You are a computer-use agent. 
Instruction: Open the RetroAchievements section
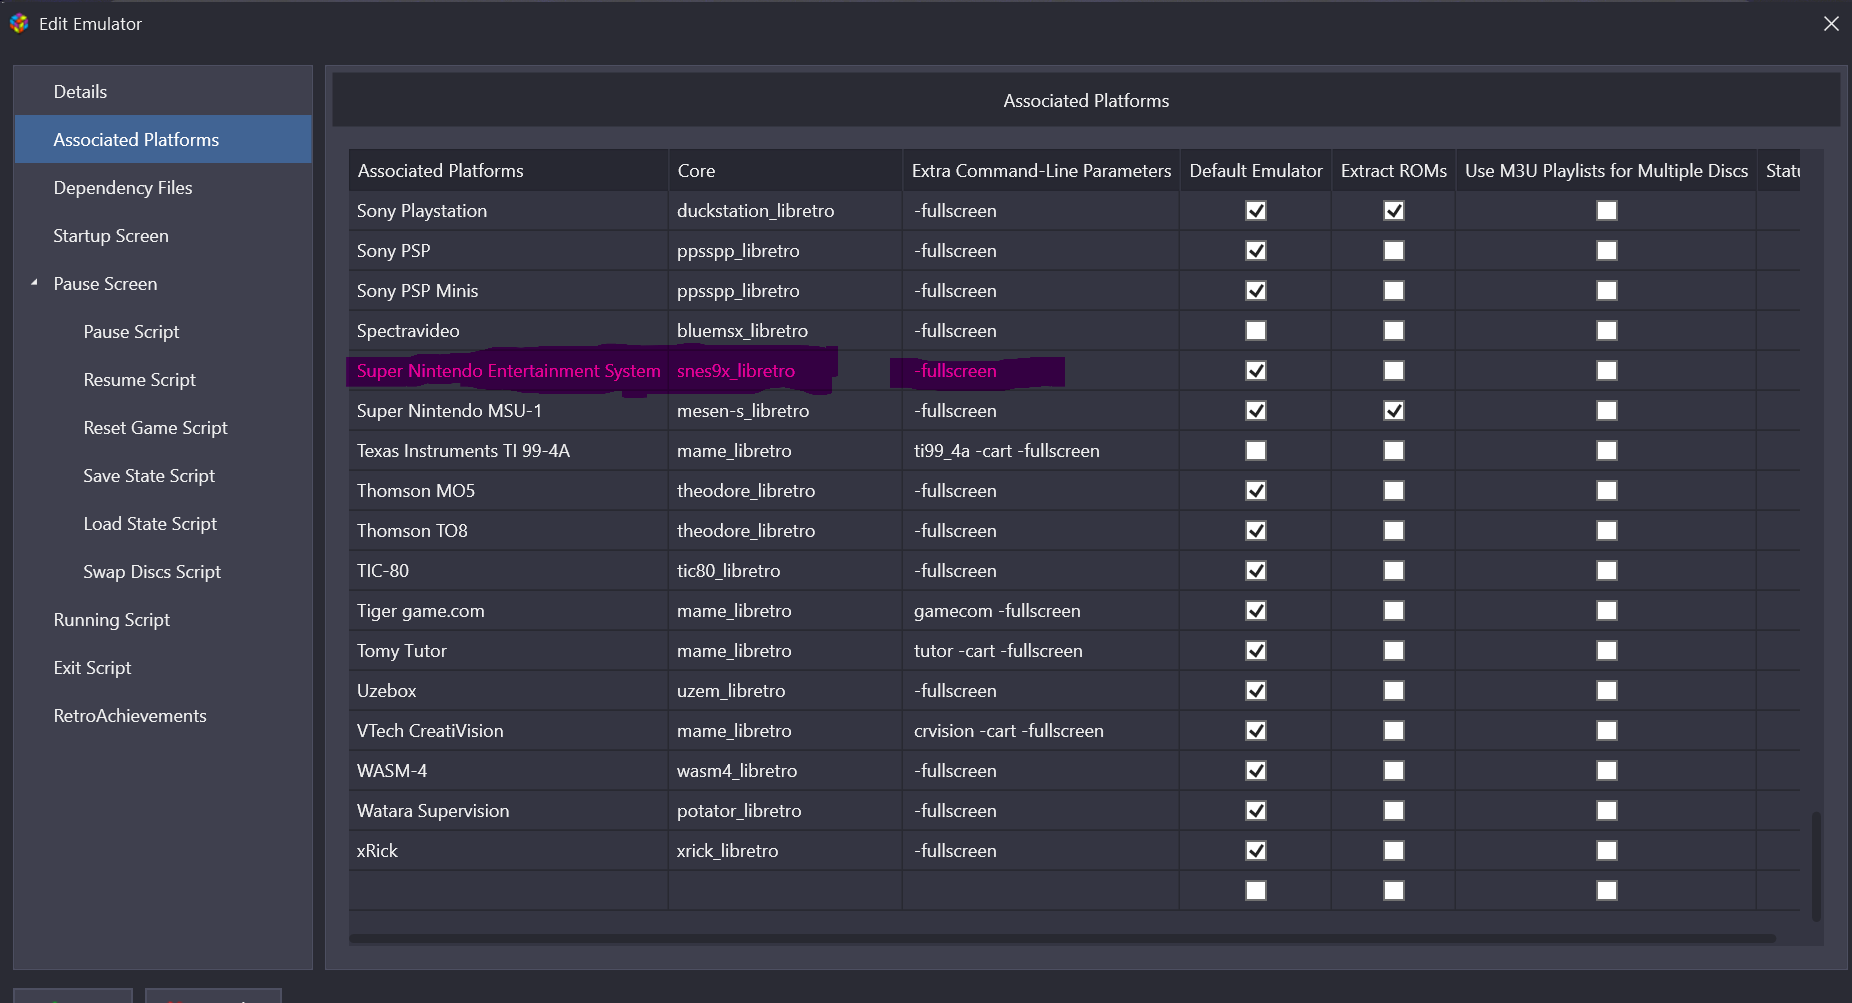tap(130, 716)
